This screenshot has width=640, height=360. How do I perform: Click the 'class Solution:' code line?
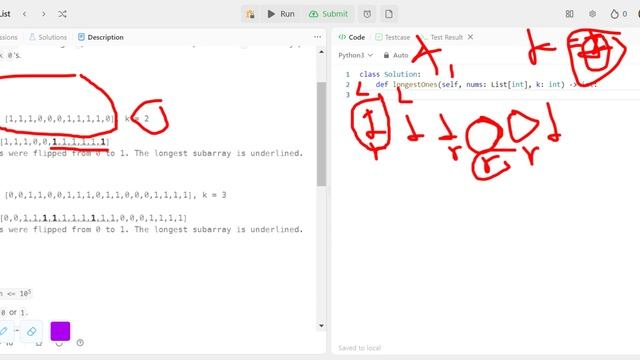point(390,74)
